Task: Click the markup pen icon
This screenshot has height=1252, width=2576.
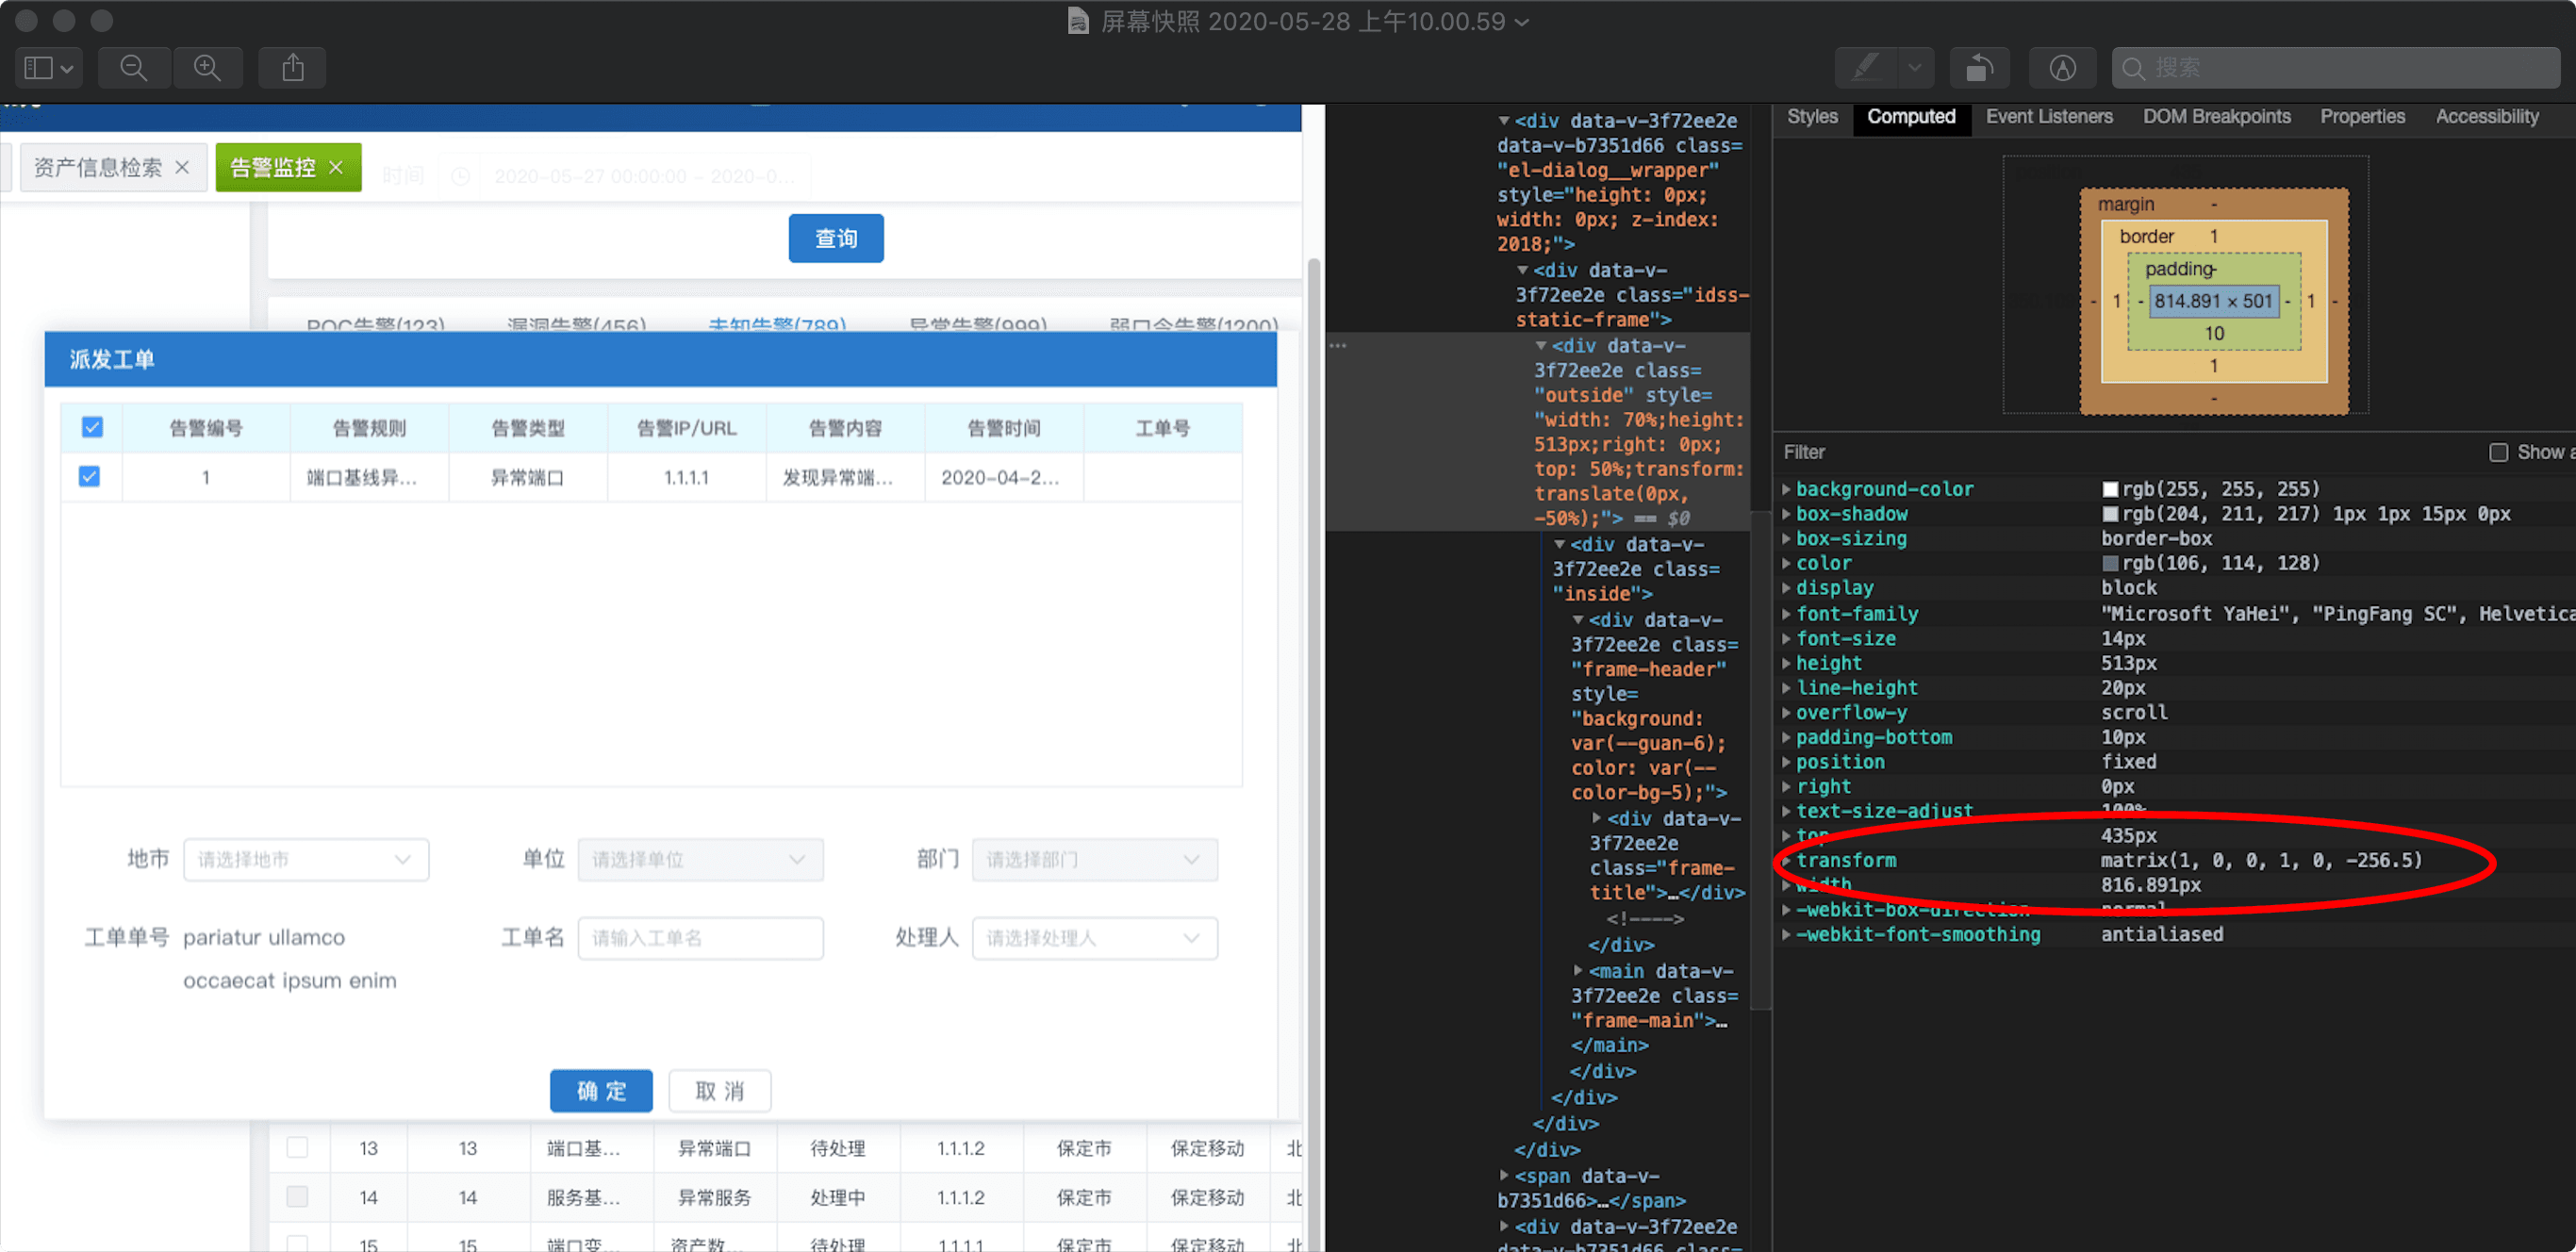Action: pyautogui.click(x=1865, y=68)
